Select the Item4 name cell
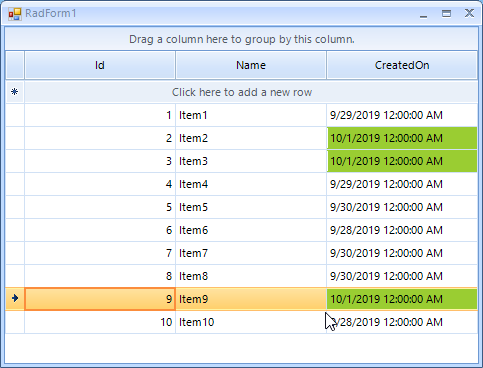 pos(251,184)
